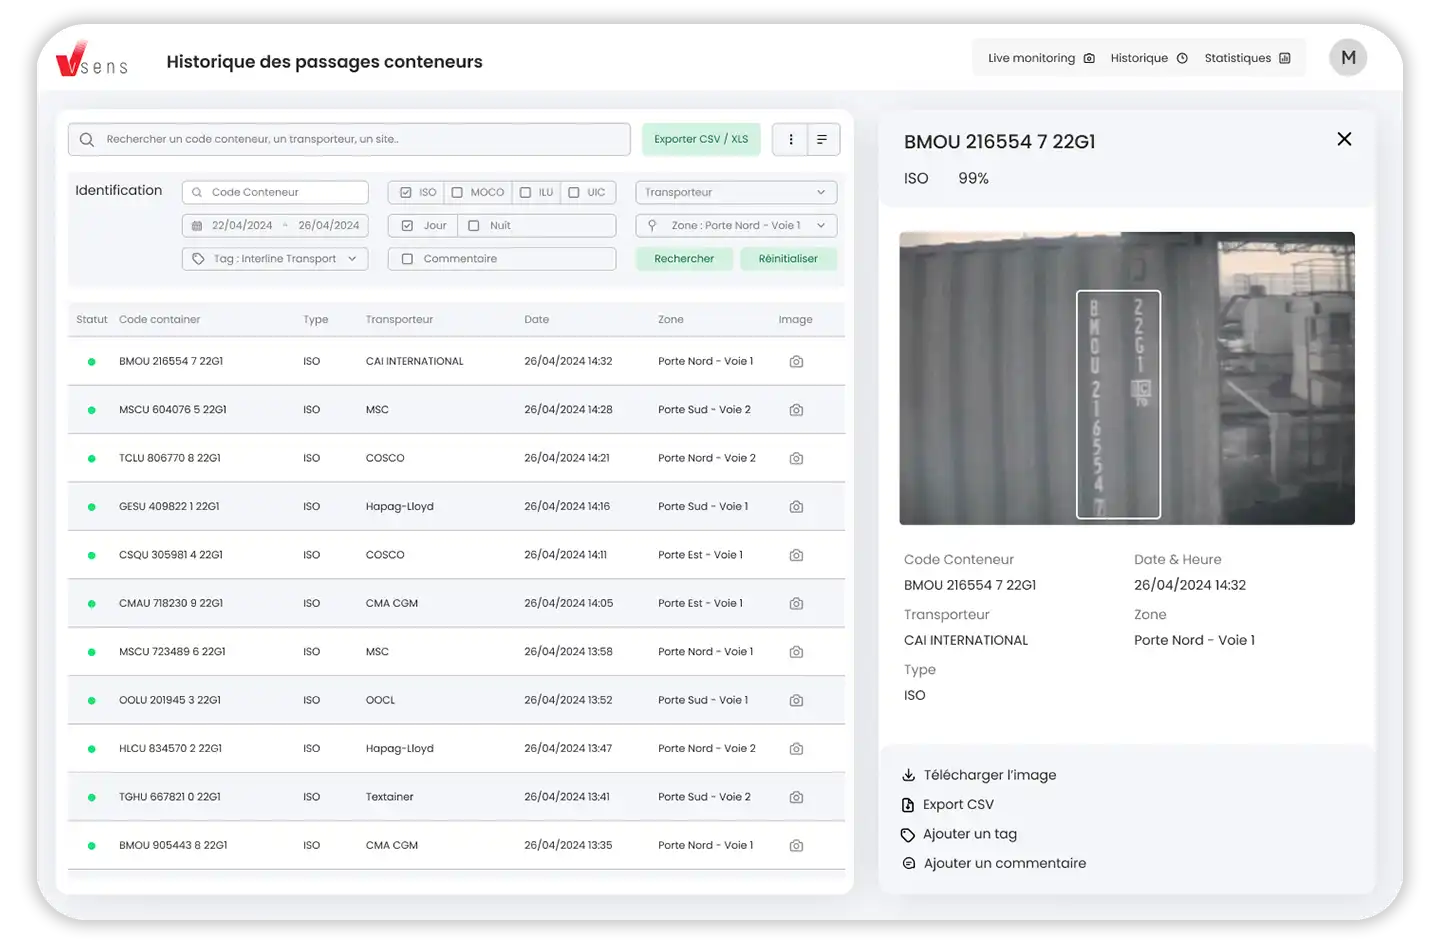
Task: Expand the Transporteur dropdown
Action: tap(736, 193)
